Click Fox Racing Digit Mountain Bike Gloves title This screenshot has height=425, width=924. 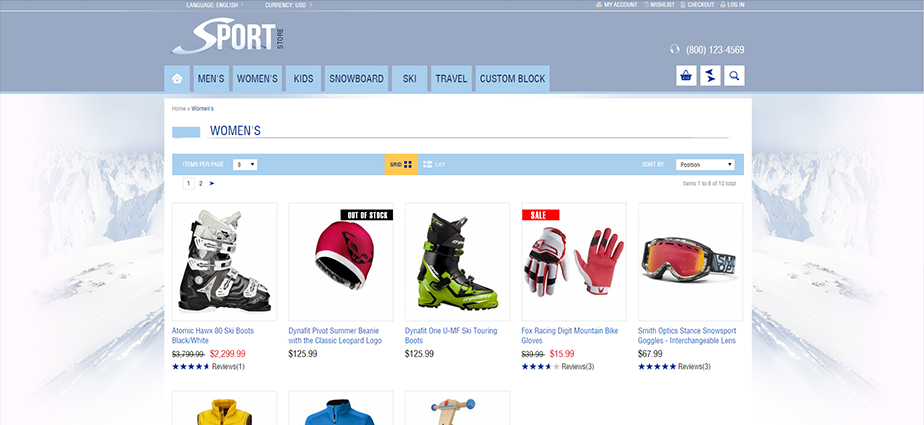click(570, 335)
